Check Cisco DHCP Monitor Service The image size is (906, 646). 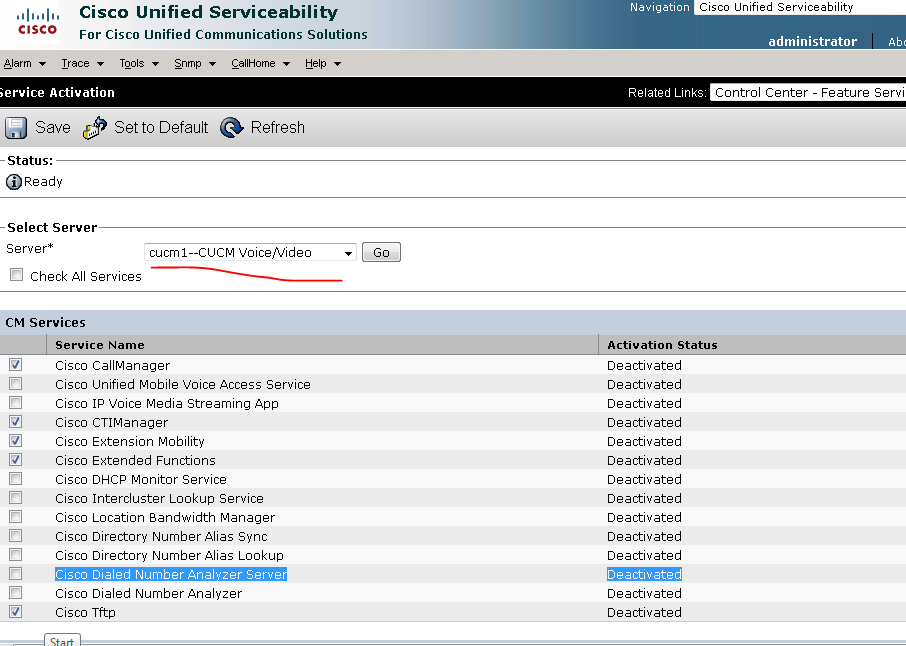[x=16, y=479]
